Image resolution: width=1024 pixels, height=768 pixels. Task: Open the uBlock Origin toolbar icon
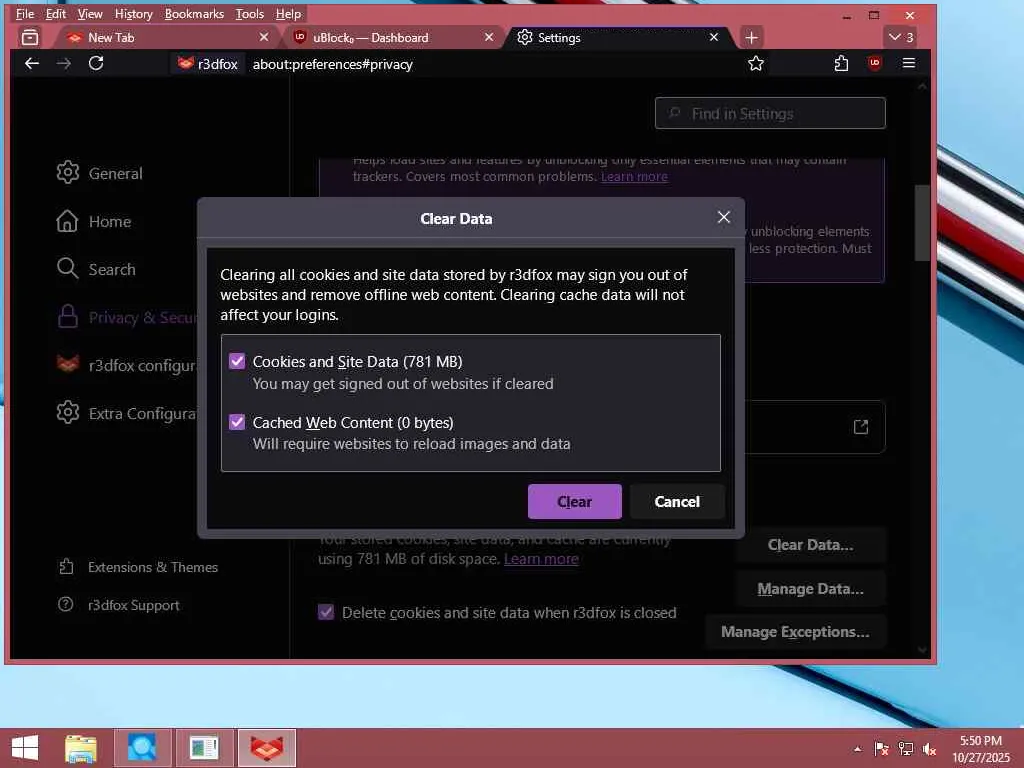874,63
